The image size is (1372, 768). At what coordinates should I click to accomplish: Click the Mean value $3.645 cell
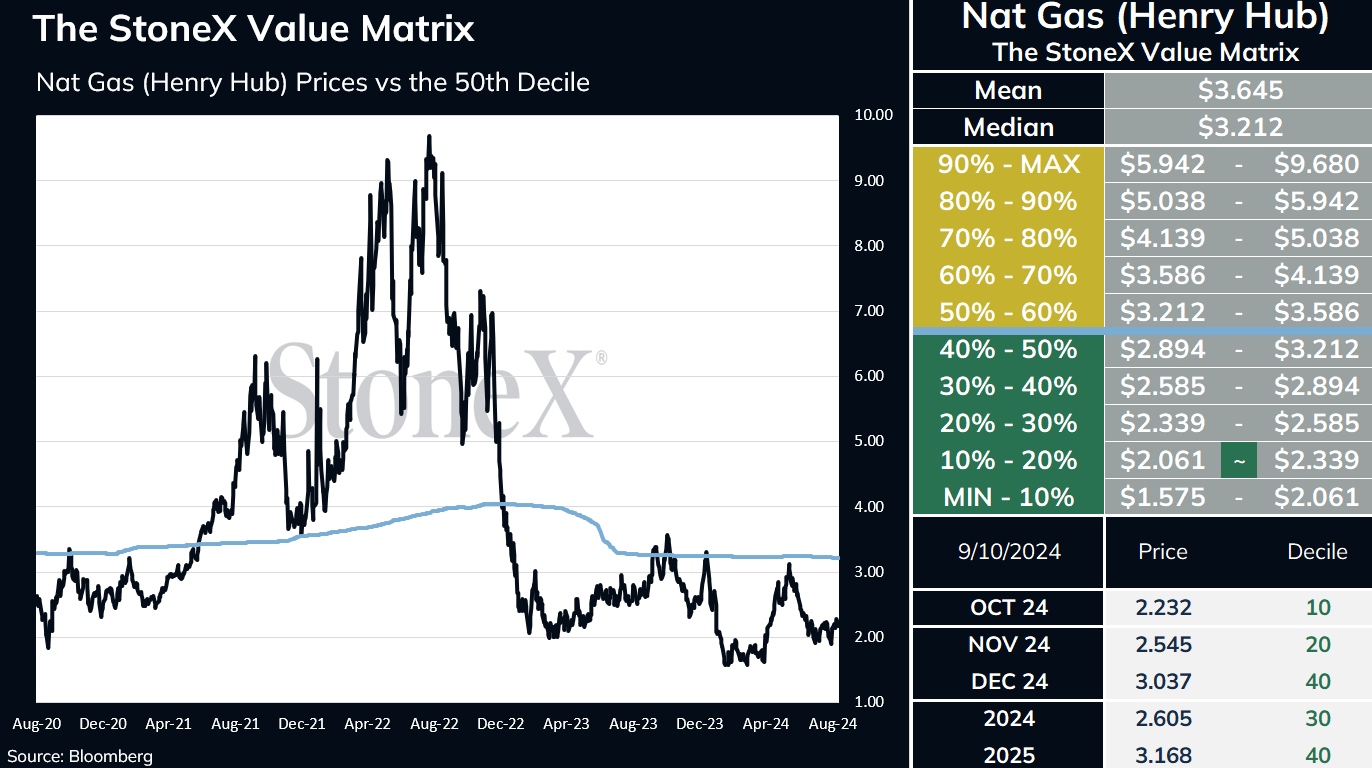pyautogui.click(x=1240, y=91)
